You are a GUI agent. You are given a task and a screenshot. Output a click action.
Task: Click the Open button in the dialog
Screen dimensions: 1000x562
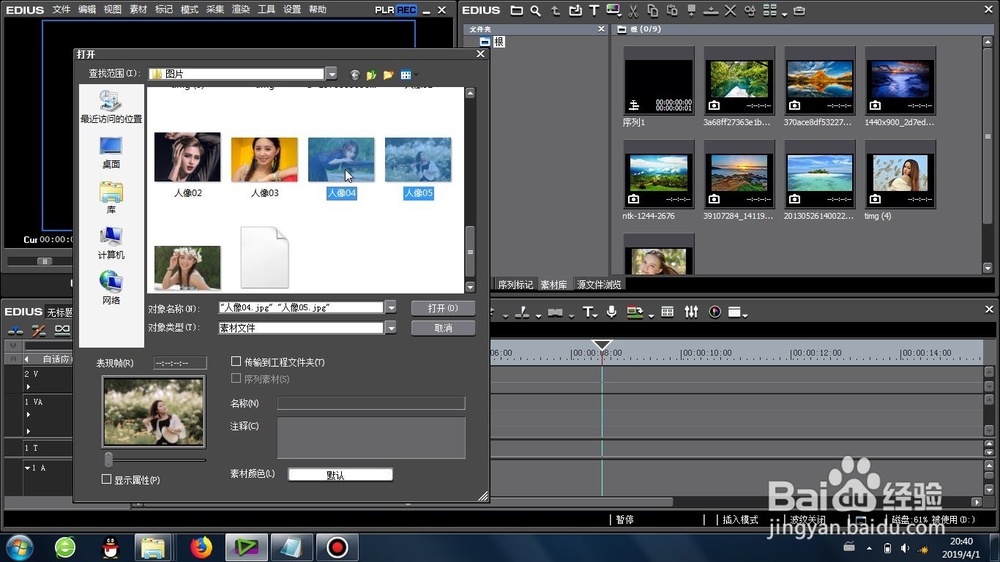pos(443,308)
